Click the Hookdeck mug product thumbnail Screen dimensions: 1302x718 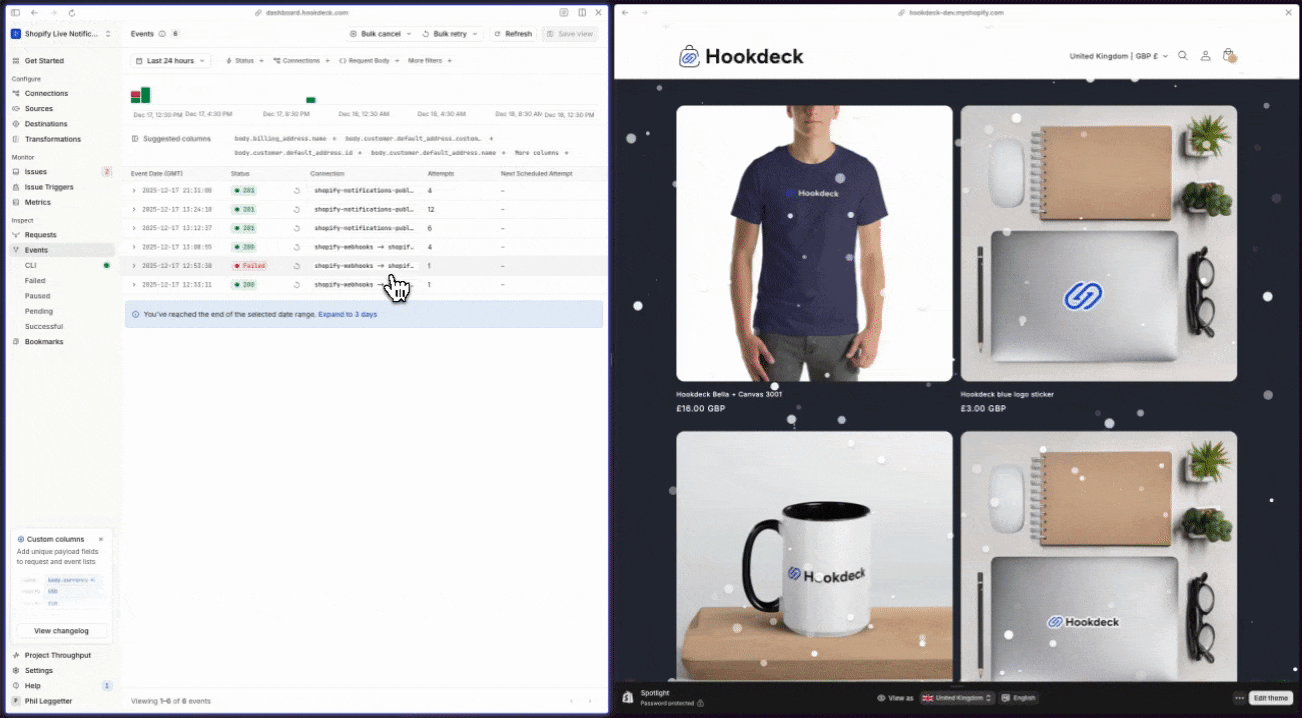(x=813, y=556)
